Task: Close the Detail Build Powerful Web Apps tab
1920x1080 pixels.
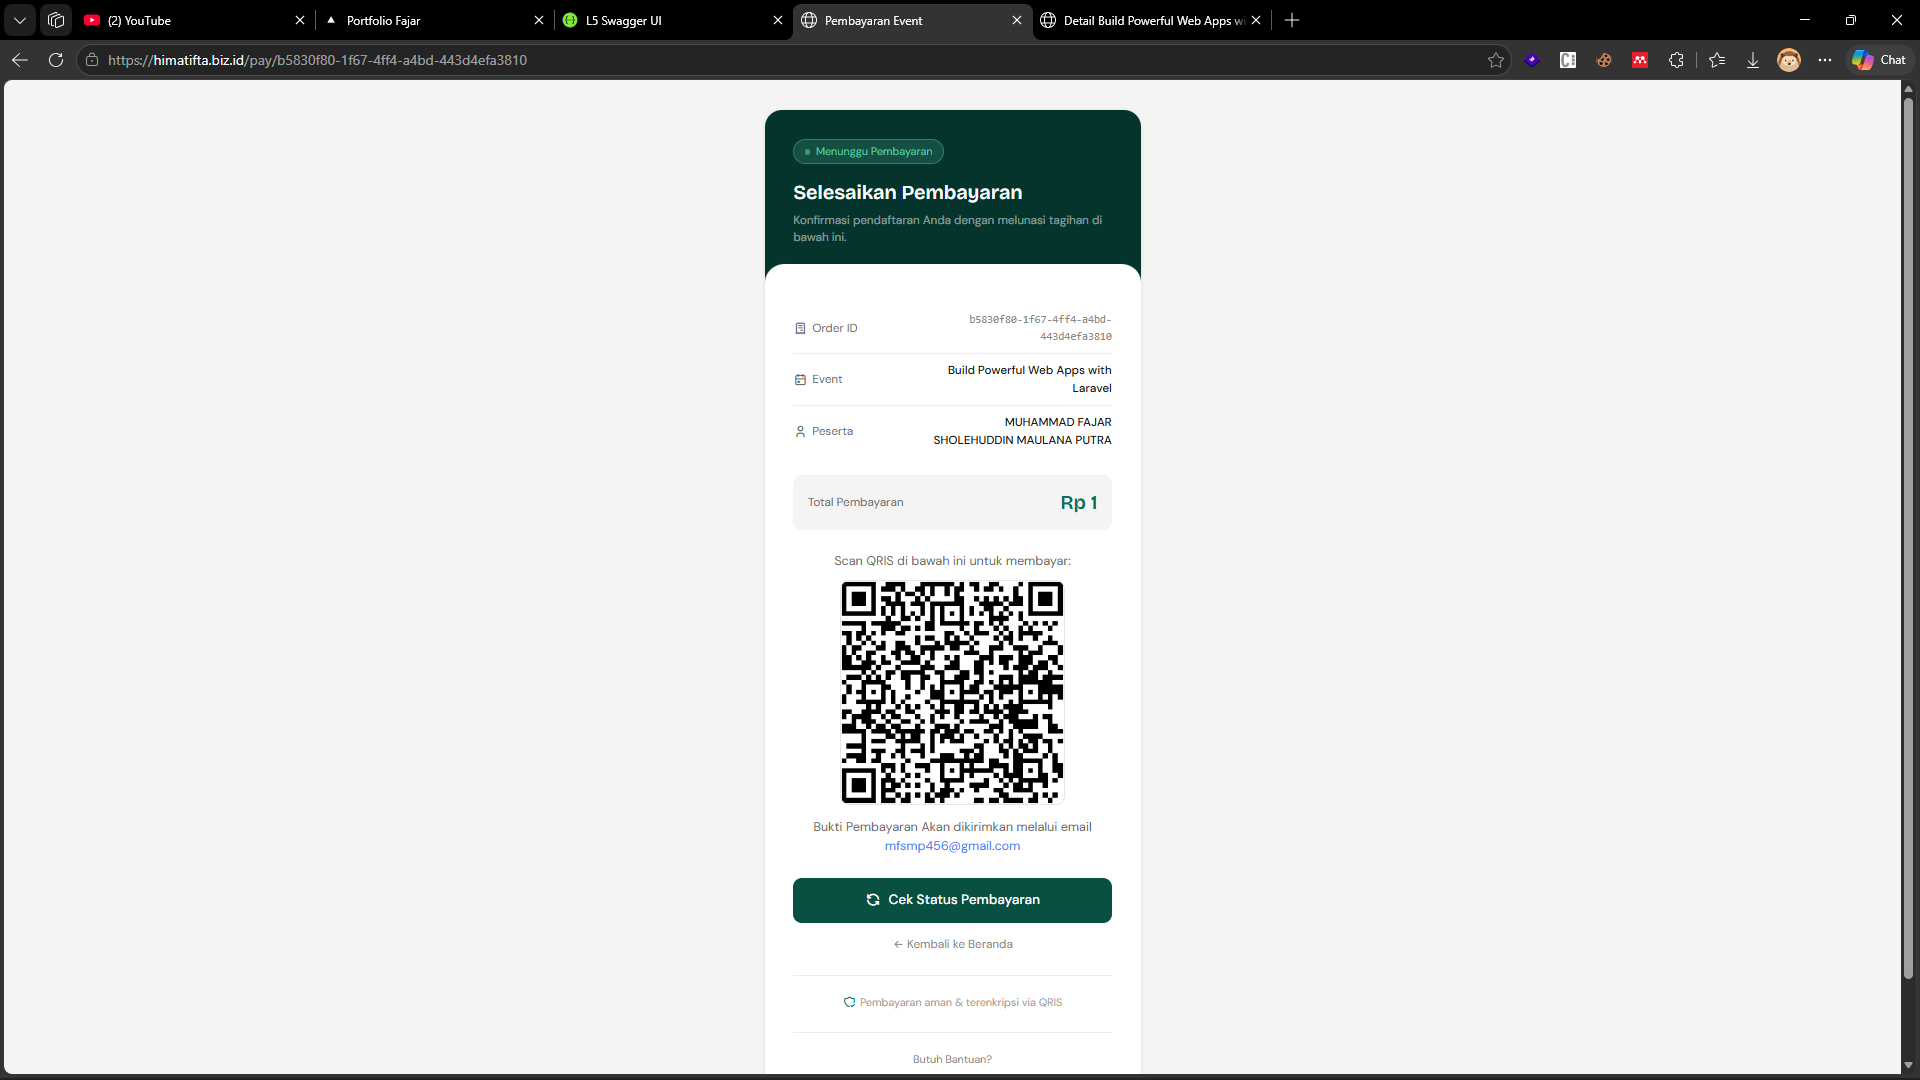Action: pyautogui.click(x=1256, y=20)
